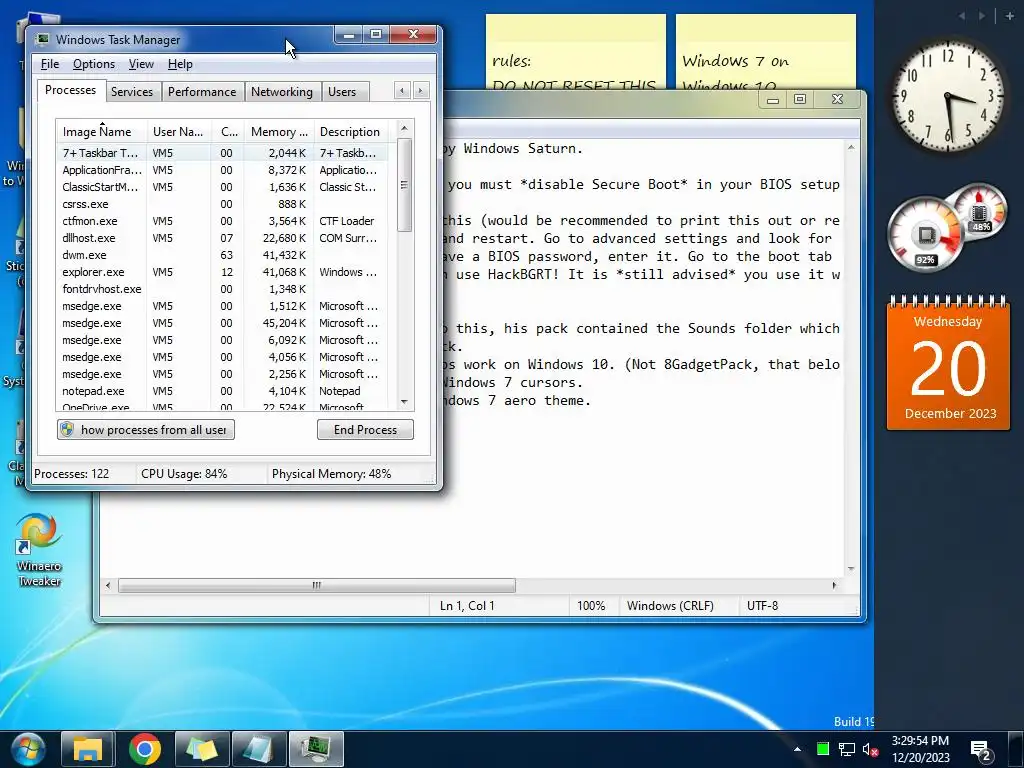The height and width of the screenshot is (768, 1024).
Task: Sort by Description column header
Action: 351,132
